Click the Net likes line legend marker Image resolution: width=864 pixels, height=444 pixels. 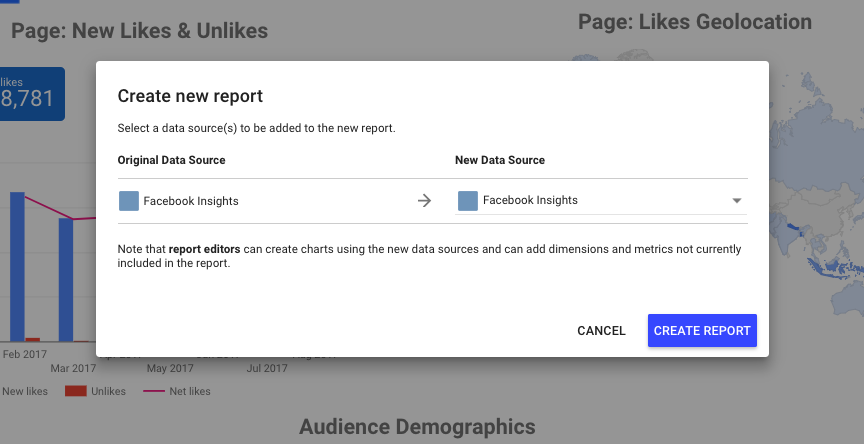(x=154, y=391)
